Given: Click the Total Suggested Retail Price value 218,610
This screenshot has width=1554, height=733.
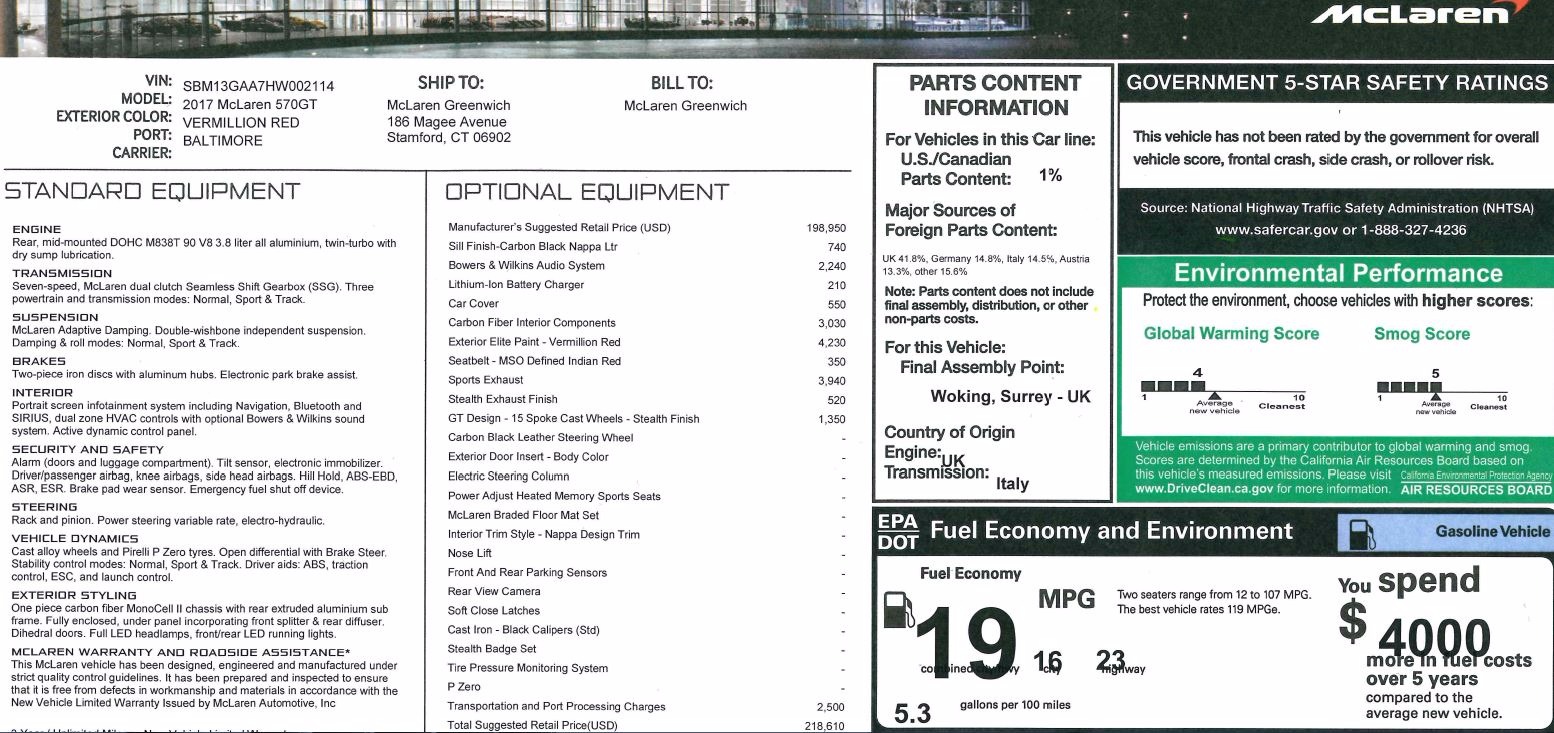Looking at the screenshot, I should (x=825, y=726).
